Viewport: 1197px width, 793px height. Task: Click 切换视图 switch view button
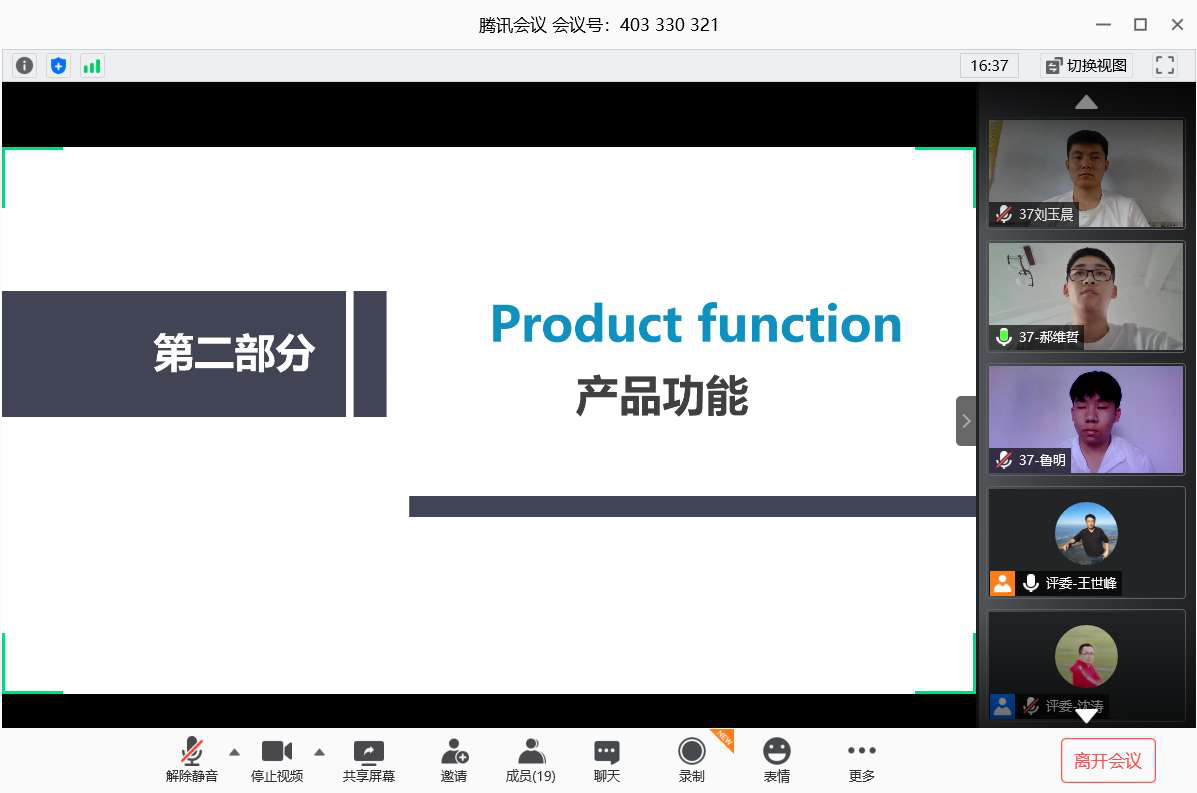(1087, 66)
